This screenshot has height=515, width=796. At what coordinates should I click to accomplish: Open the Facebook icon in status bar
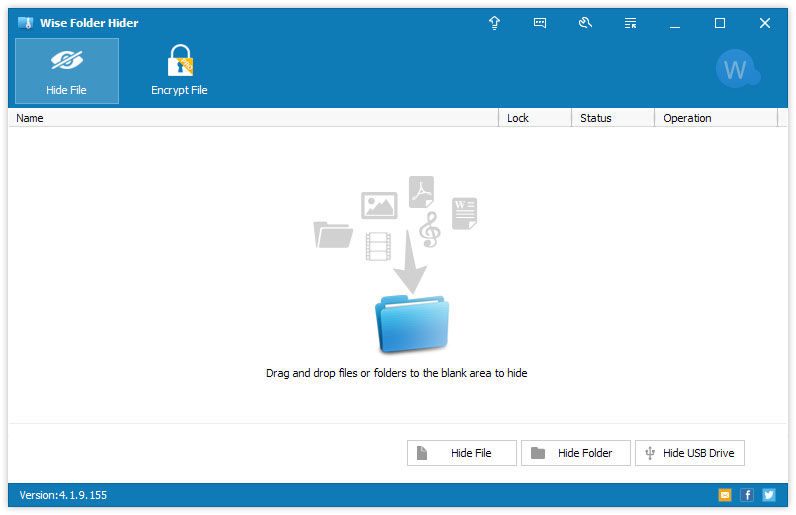[x=747, y=495]
